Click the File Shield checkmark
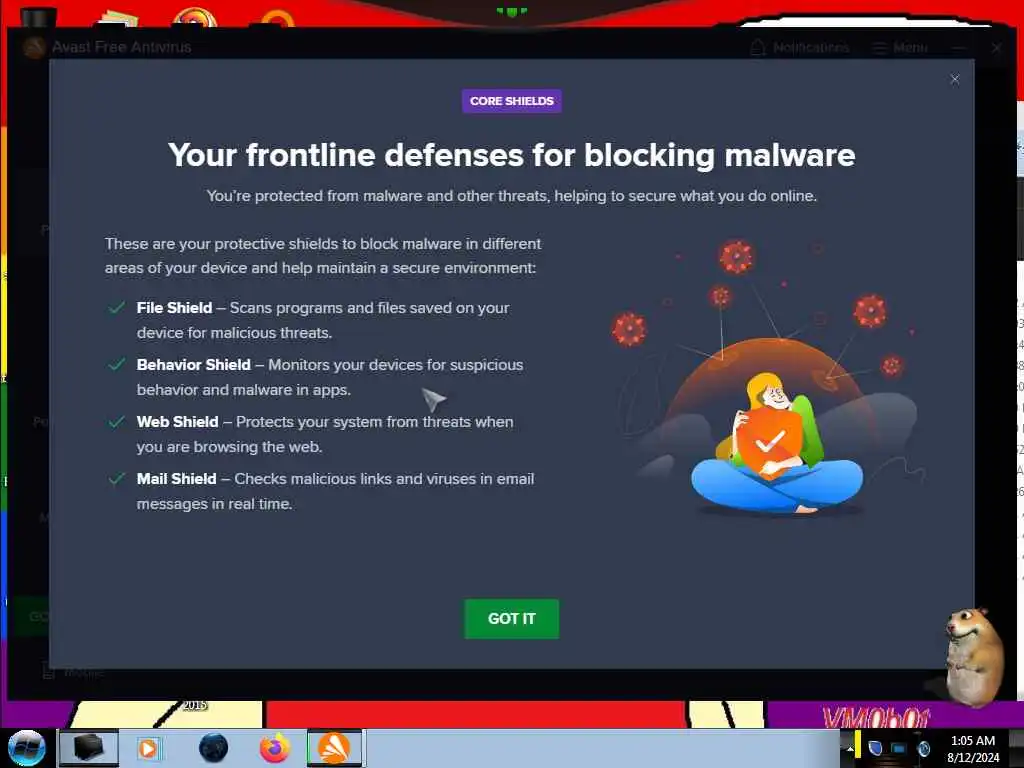Viewport: 1024px width, 768px height. [x=117, y=308]
